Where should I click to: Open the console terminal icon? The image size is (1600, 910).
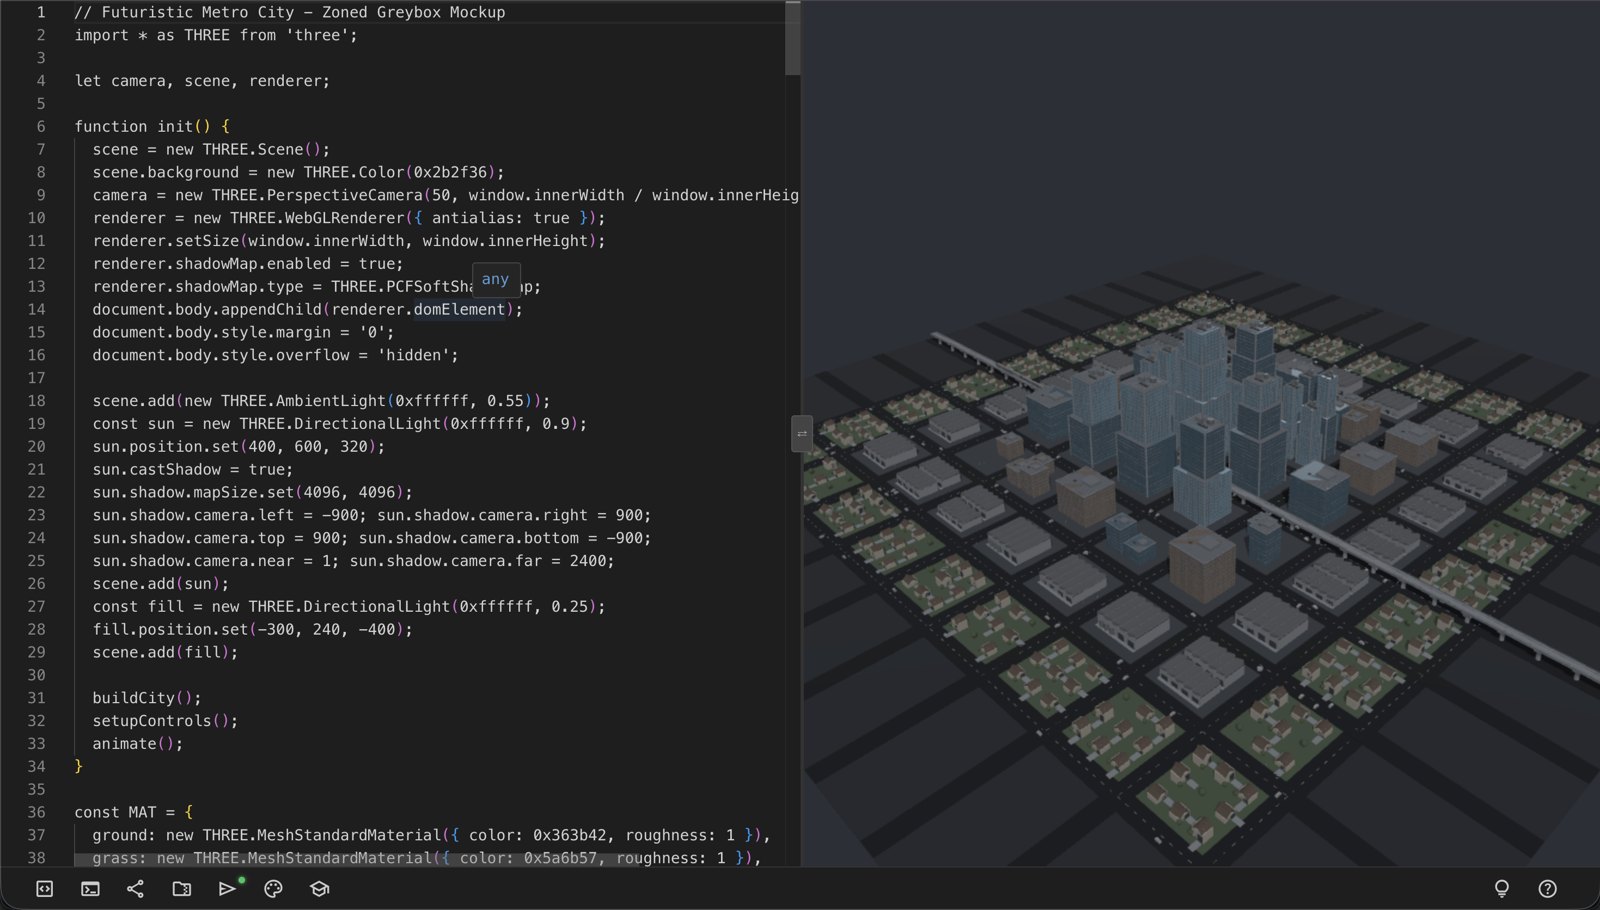coord(90,888)
